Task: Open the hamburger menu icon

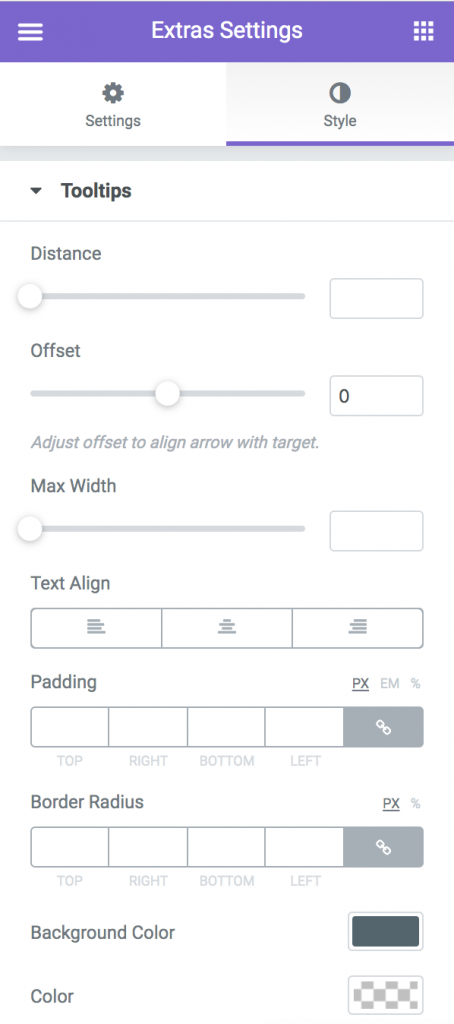Action: (30, 31)
